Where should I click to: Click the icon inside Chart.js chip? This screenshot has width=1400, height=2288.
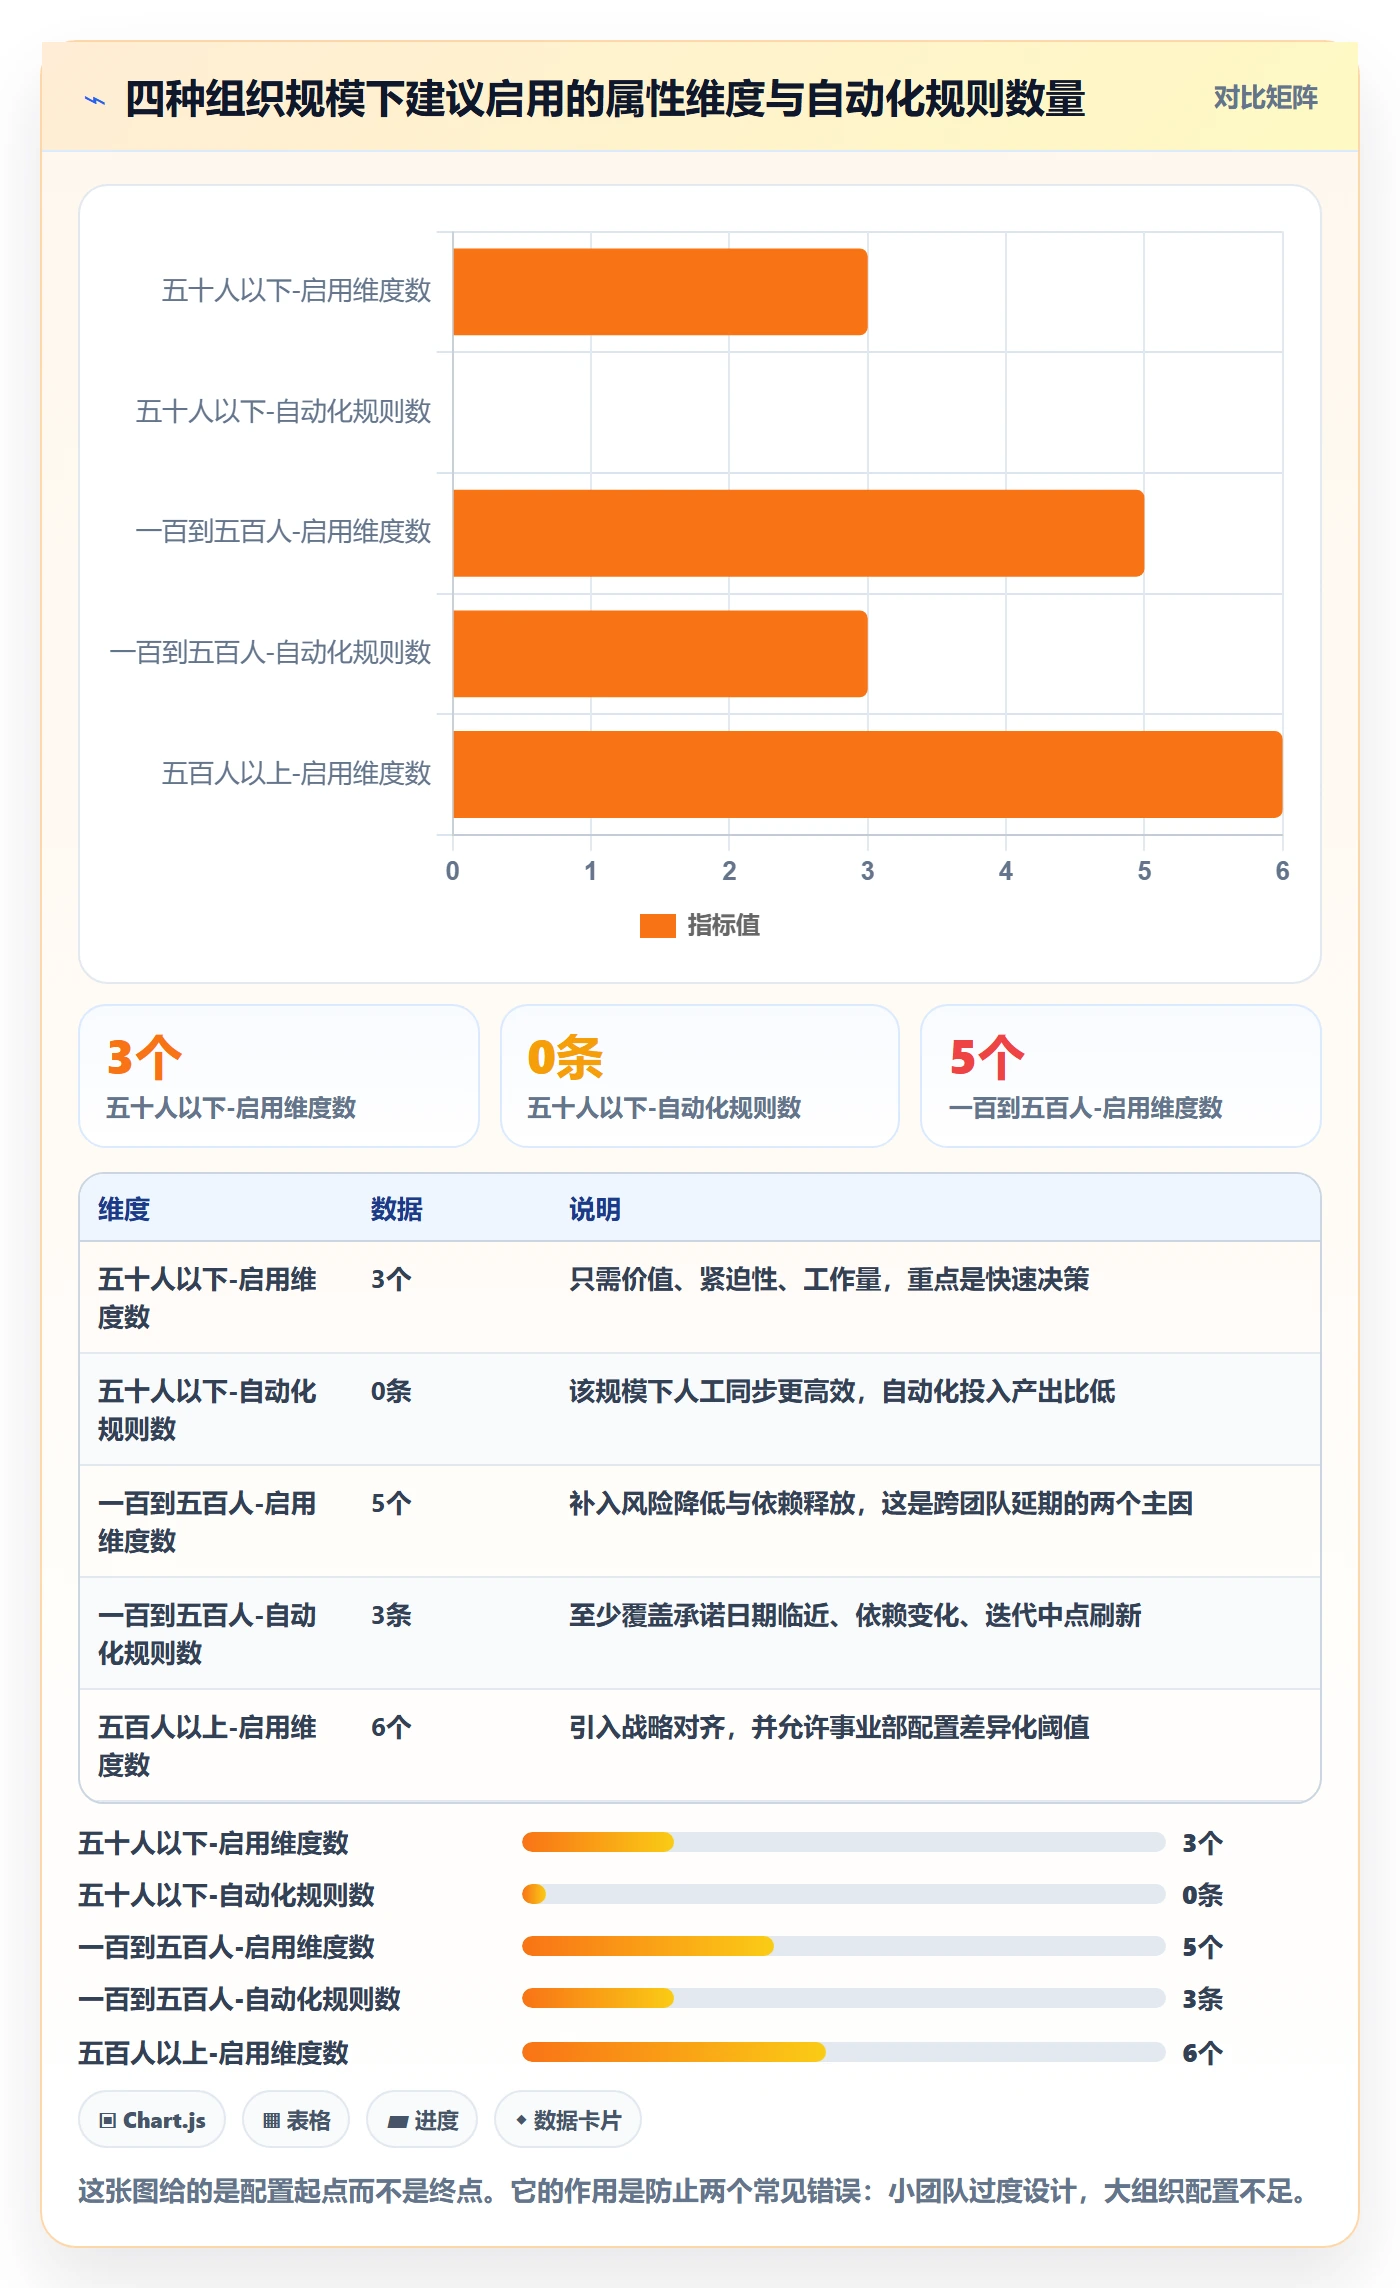point(107,2120)
